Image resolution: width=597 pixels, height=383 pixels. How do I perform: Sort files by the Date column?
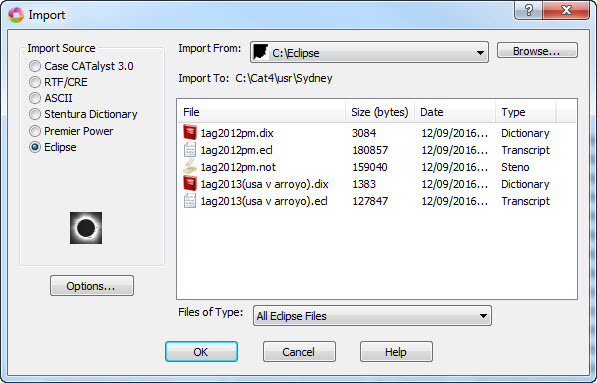pos(455,112)
